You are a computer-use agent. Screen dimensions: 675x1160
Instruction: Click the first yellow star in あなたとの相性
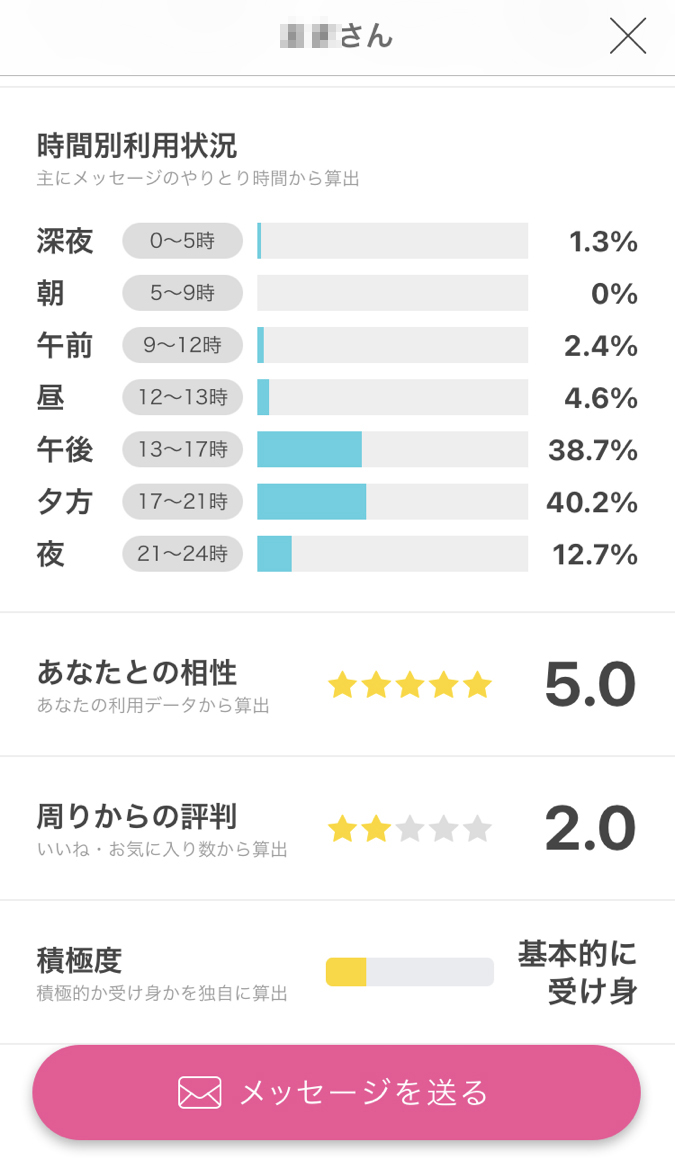point(343,685)
